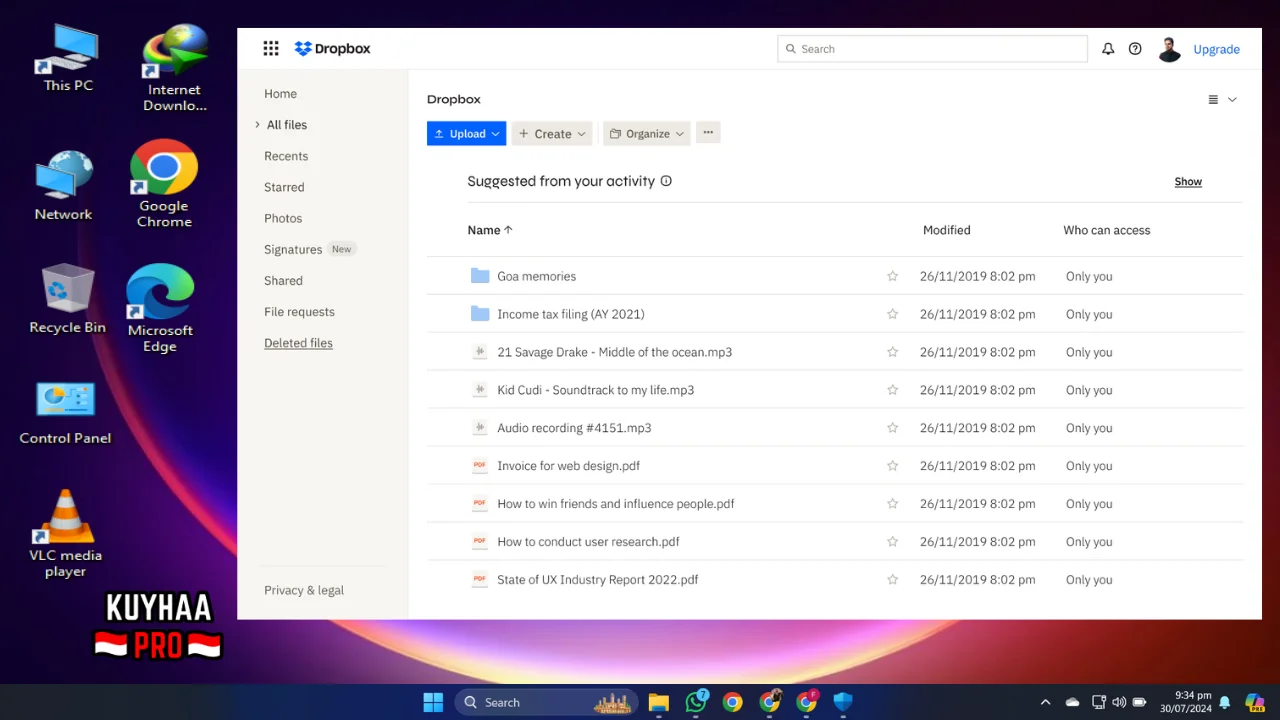Open WhatsApp from taskbar
This screenshot has height=720, width=1280.
[696, 702]
